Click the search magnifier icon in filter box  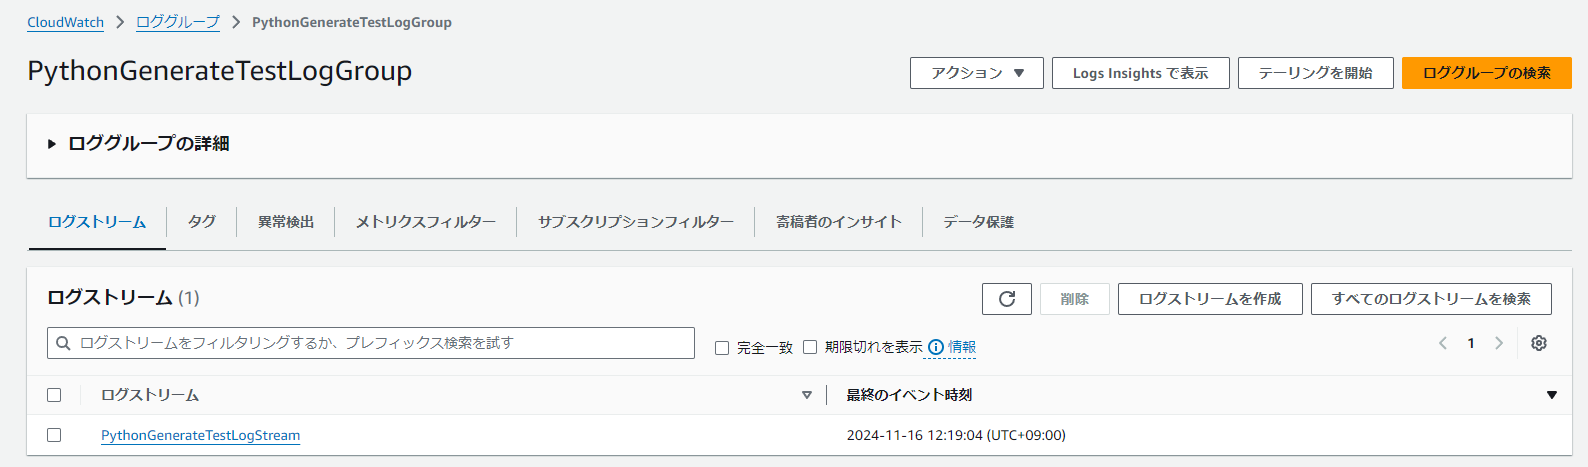63,343
